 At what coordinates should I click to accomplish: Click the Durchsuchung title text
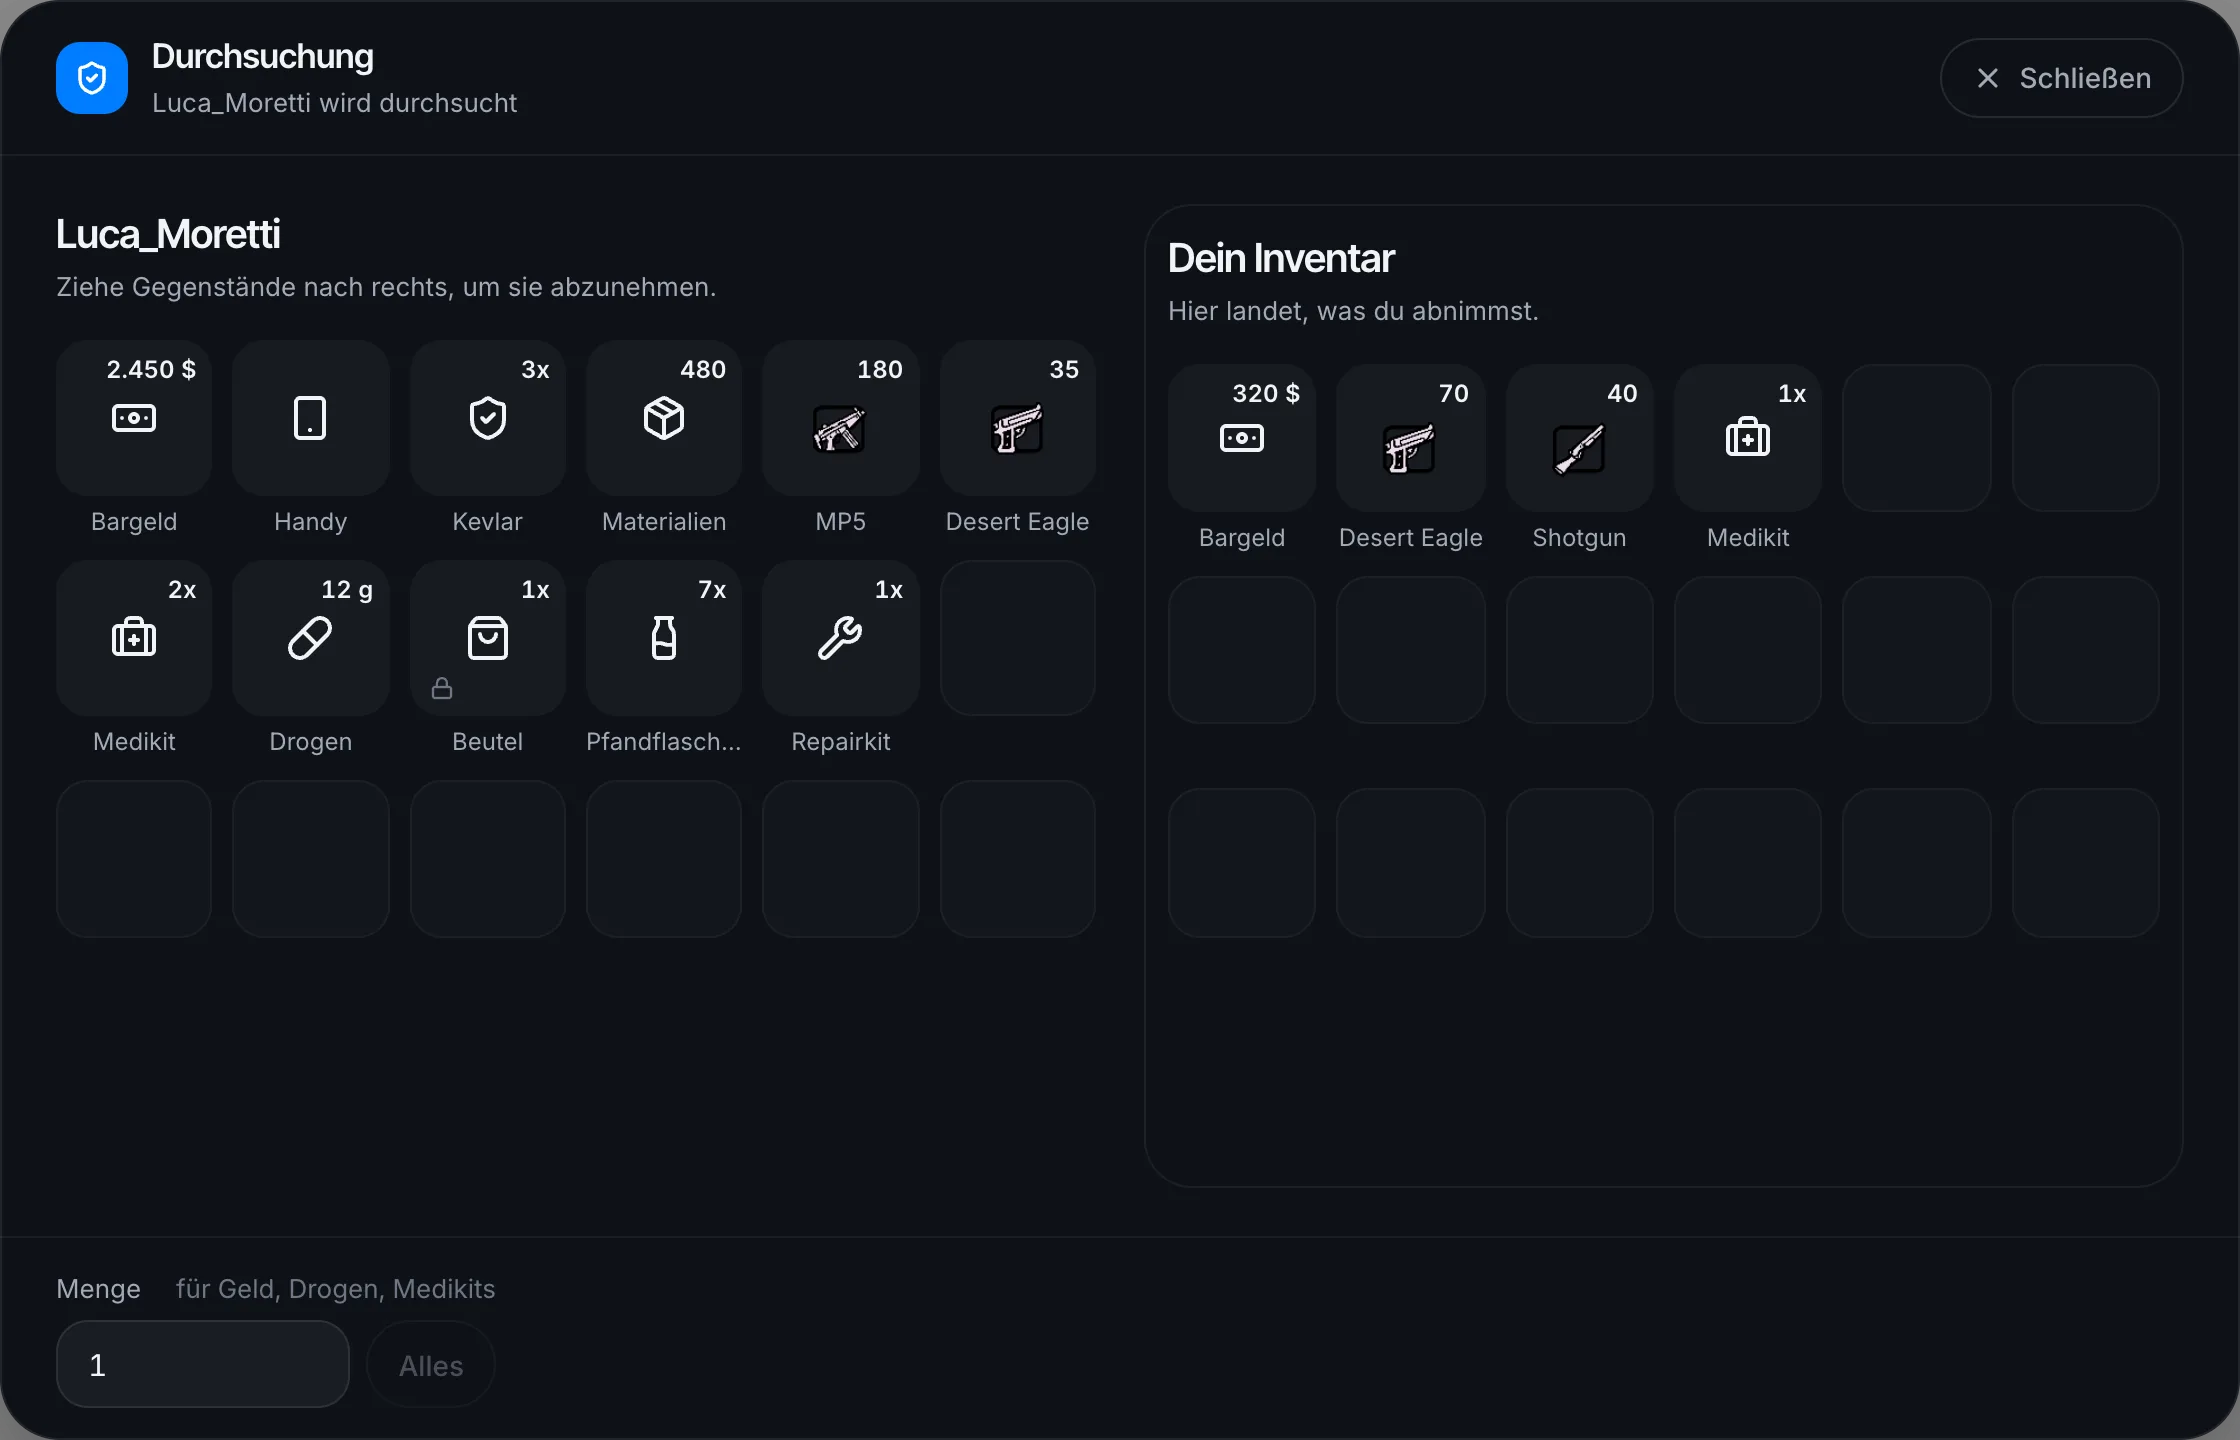[x=263, y=57]
